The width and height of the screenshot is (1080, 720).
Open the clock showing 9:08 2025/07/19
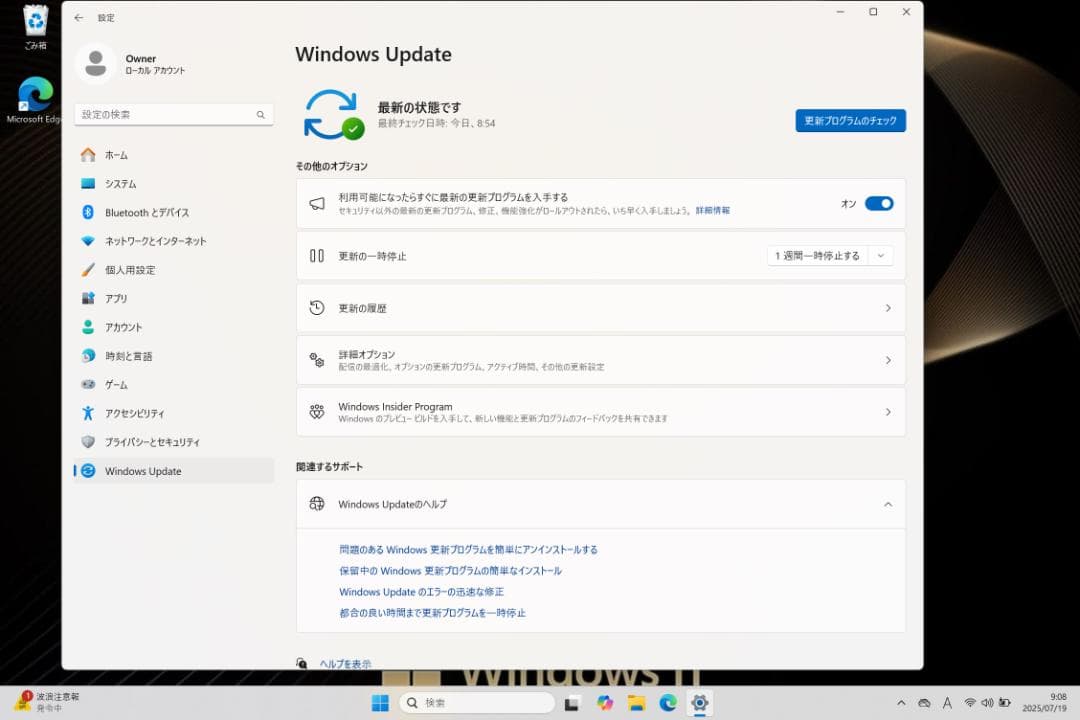(1044, 702)
